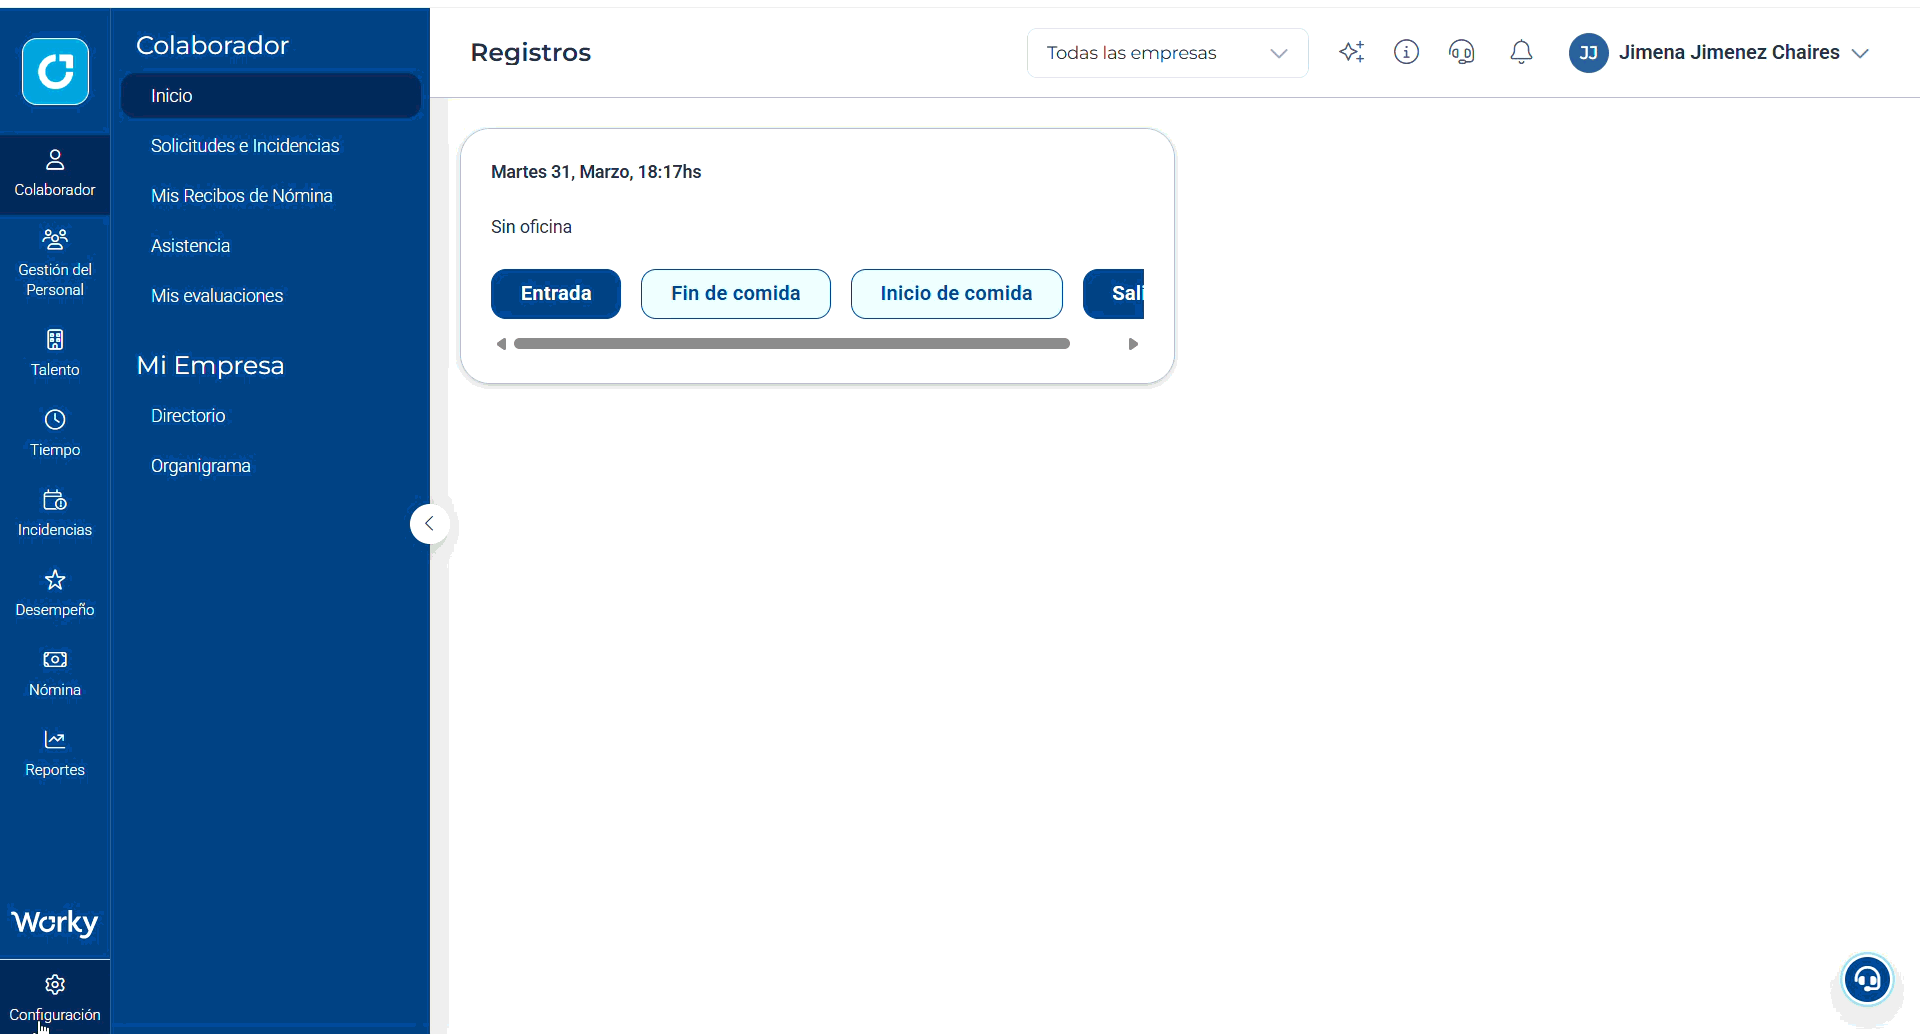
Task: Click the information circle icon
Action: pyautogui.click(x=1406, y=52)
